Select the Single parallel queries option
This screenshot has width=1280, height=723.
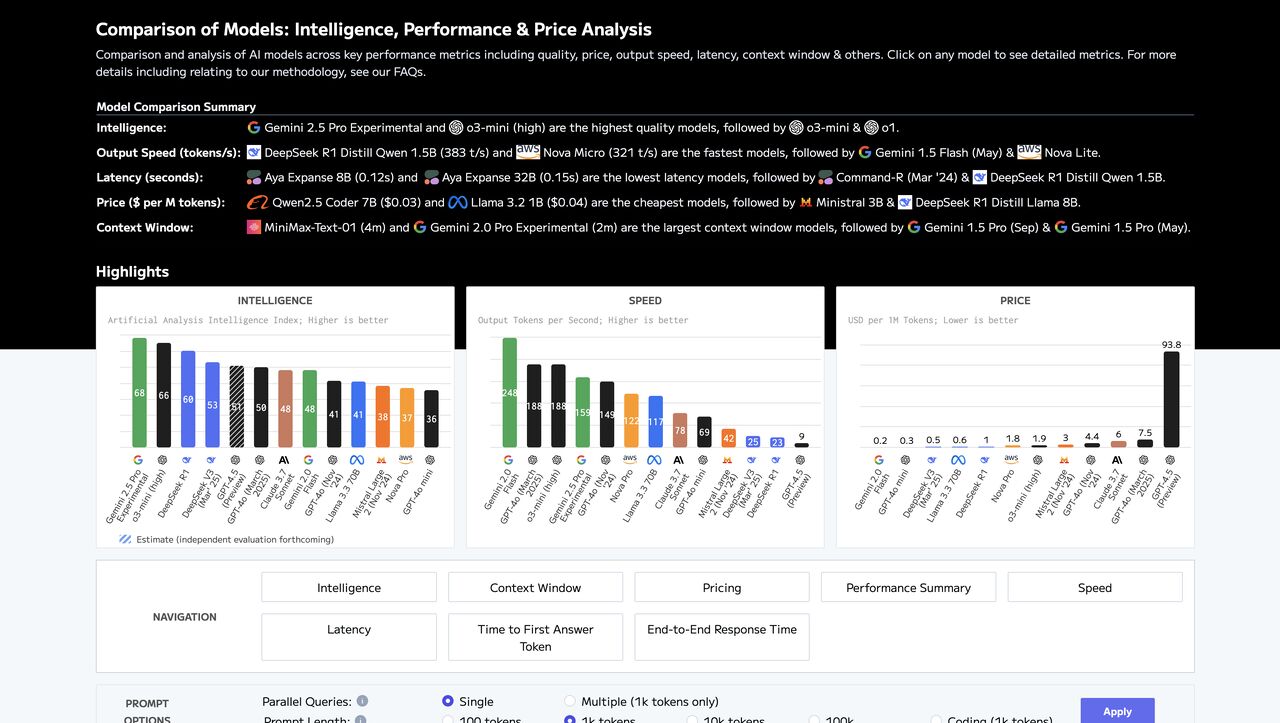coord(448,701)
